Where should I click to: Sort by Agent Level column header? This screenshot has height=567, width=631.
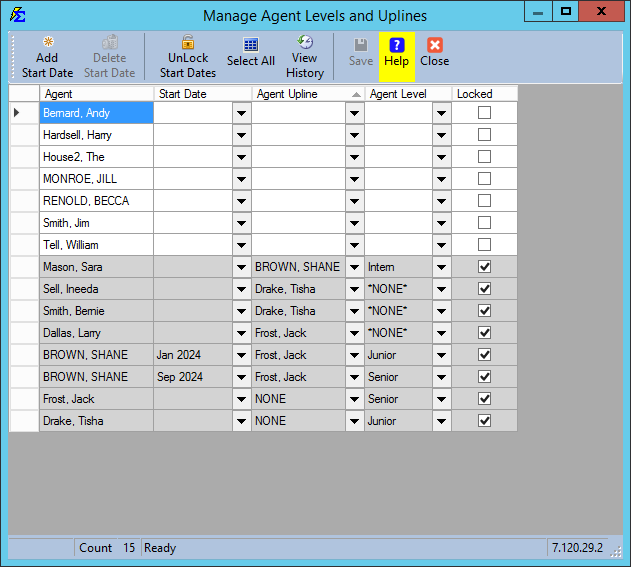click(408, 94)
